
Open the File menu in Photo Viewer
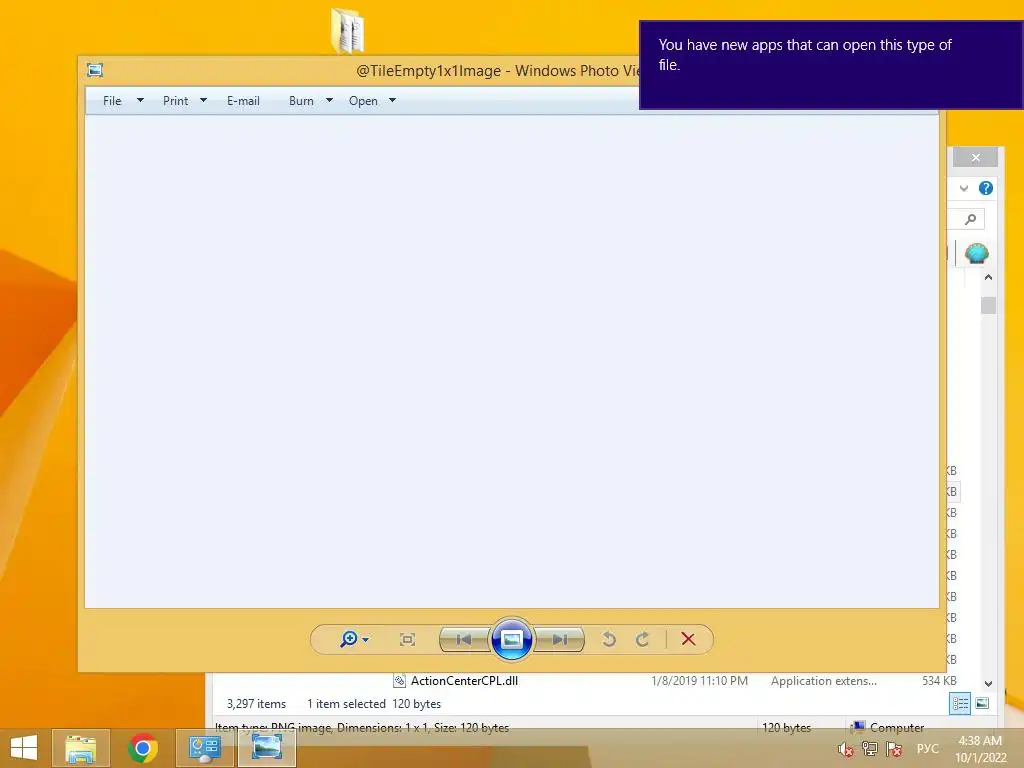point(112,101)
